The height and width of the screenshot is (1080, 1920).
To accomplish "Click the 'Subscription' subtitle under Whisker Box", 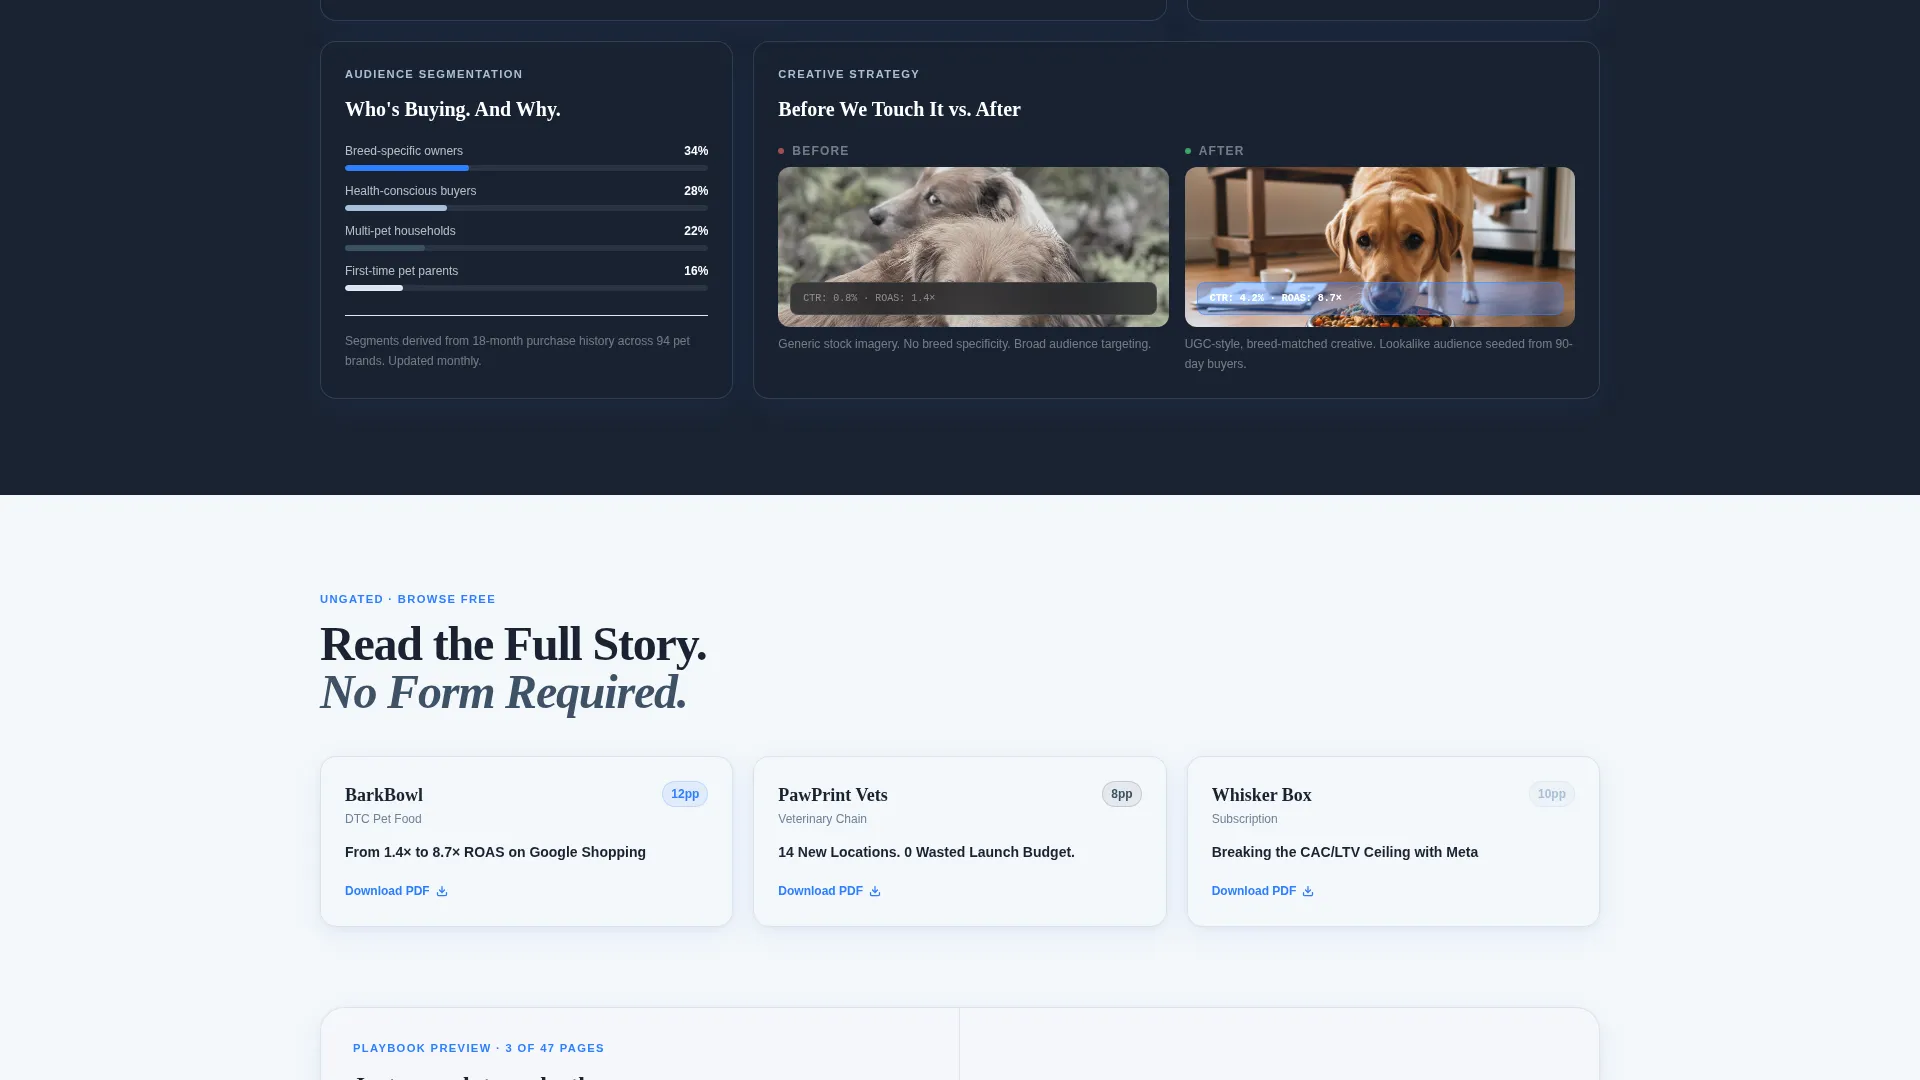I will tap(1244, 819).
